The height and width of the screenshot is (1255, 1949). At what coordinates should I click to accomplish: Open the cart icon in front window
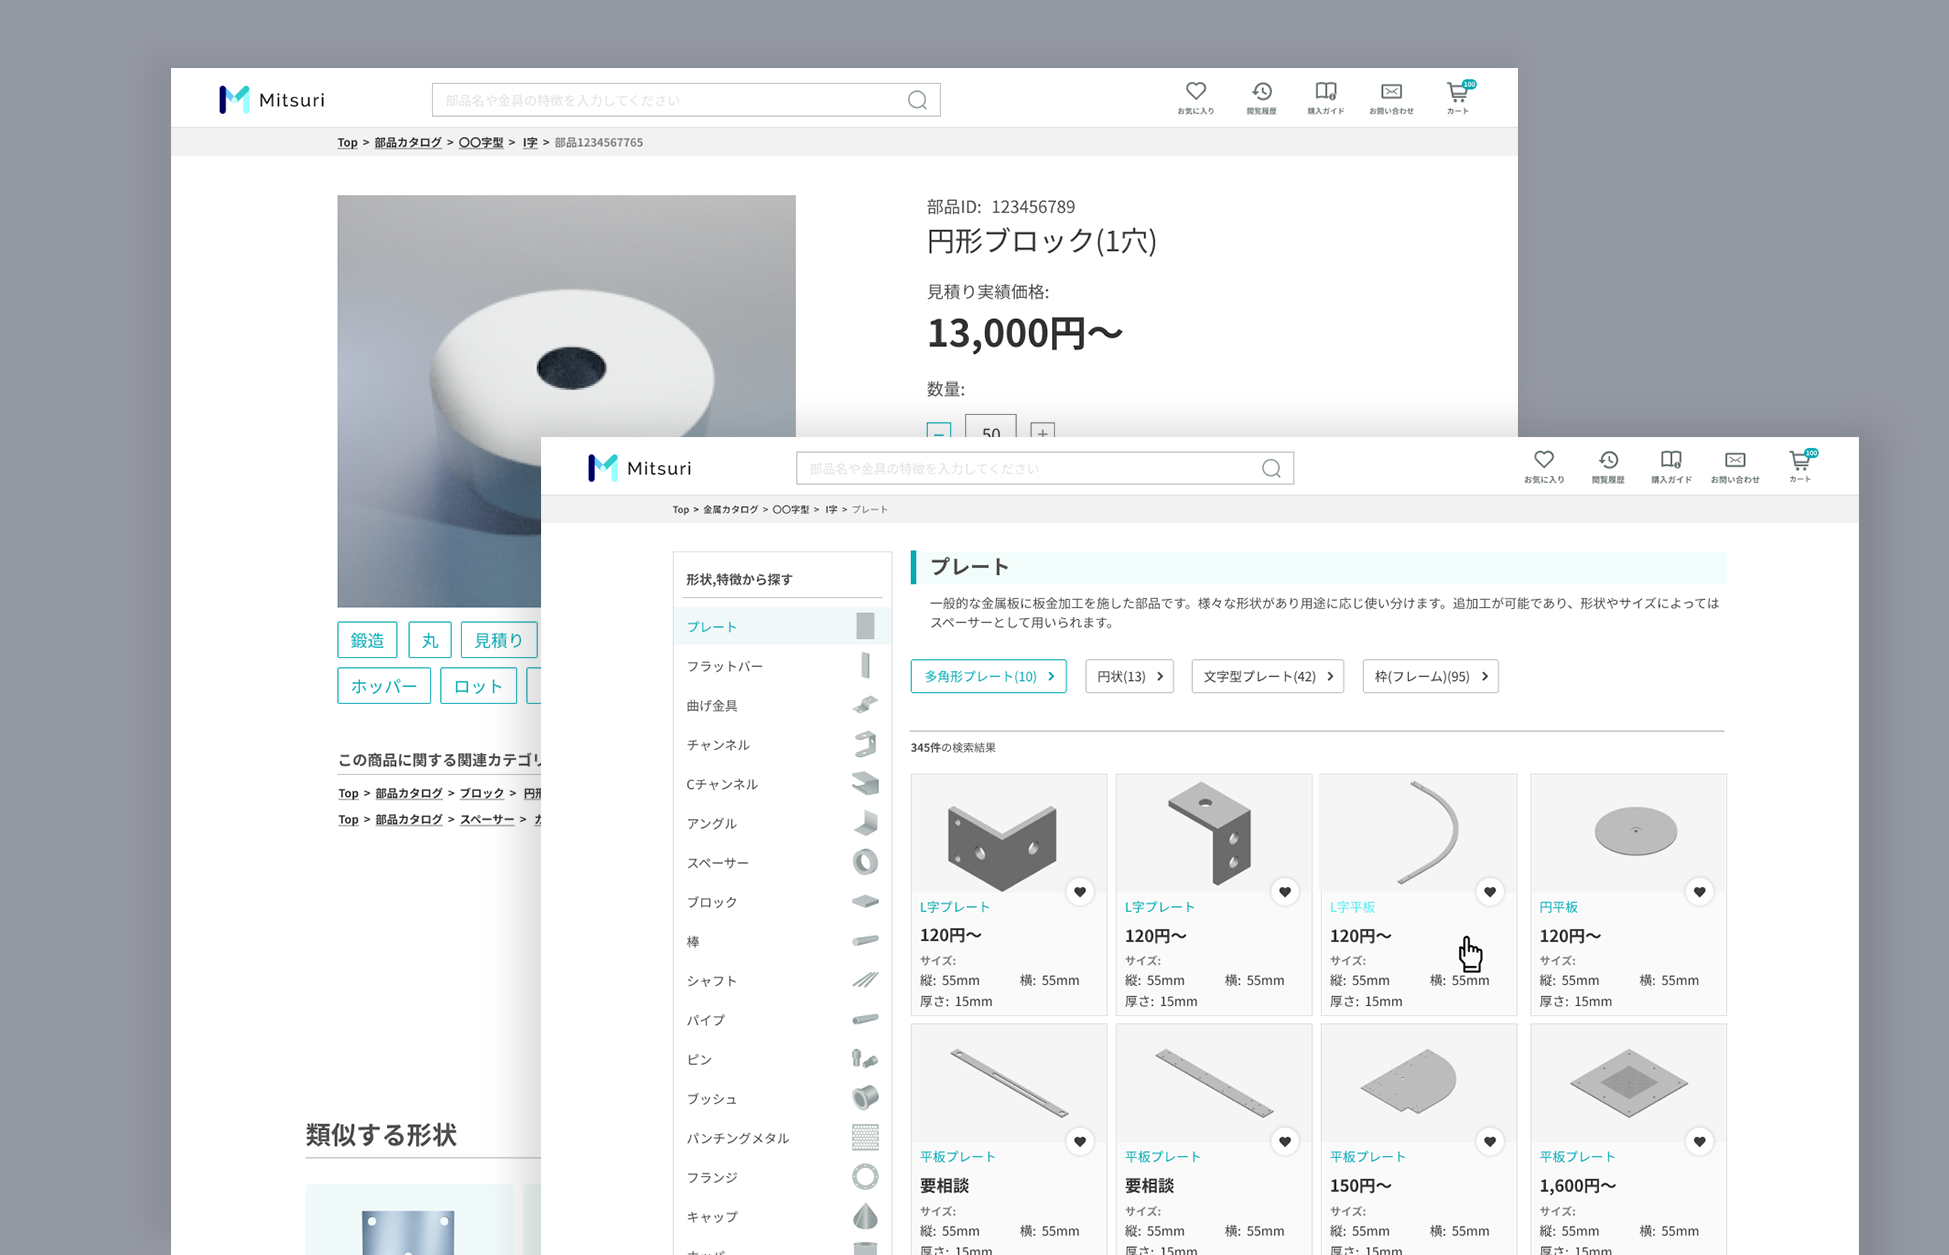point(1799,461)
